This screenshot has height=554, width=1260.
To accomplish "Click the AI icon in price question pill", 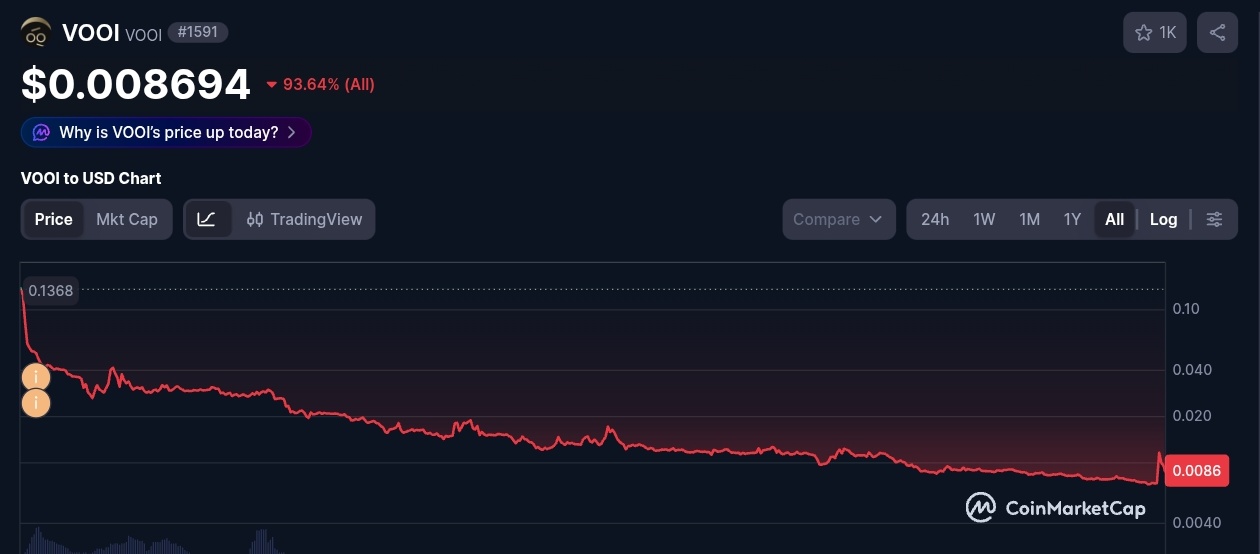I will (41, 132).
